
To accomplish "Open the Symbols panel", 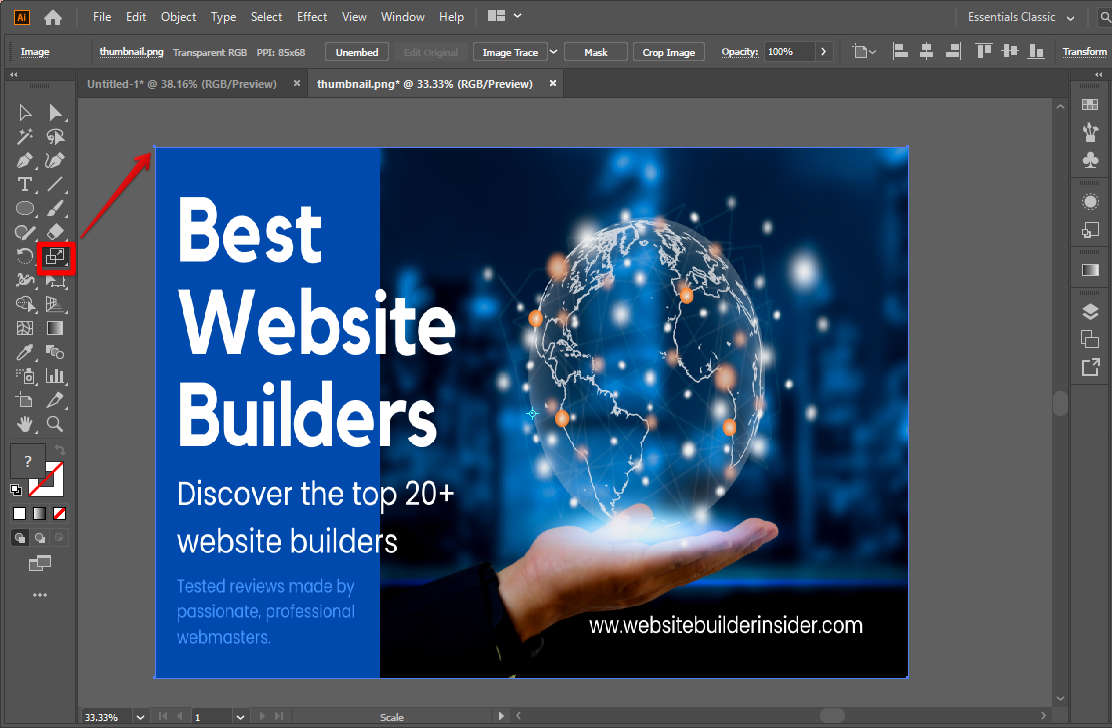I will tap(1089, 158).
